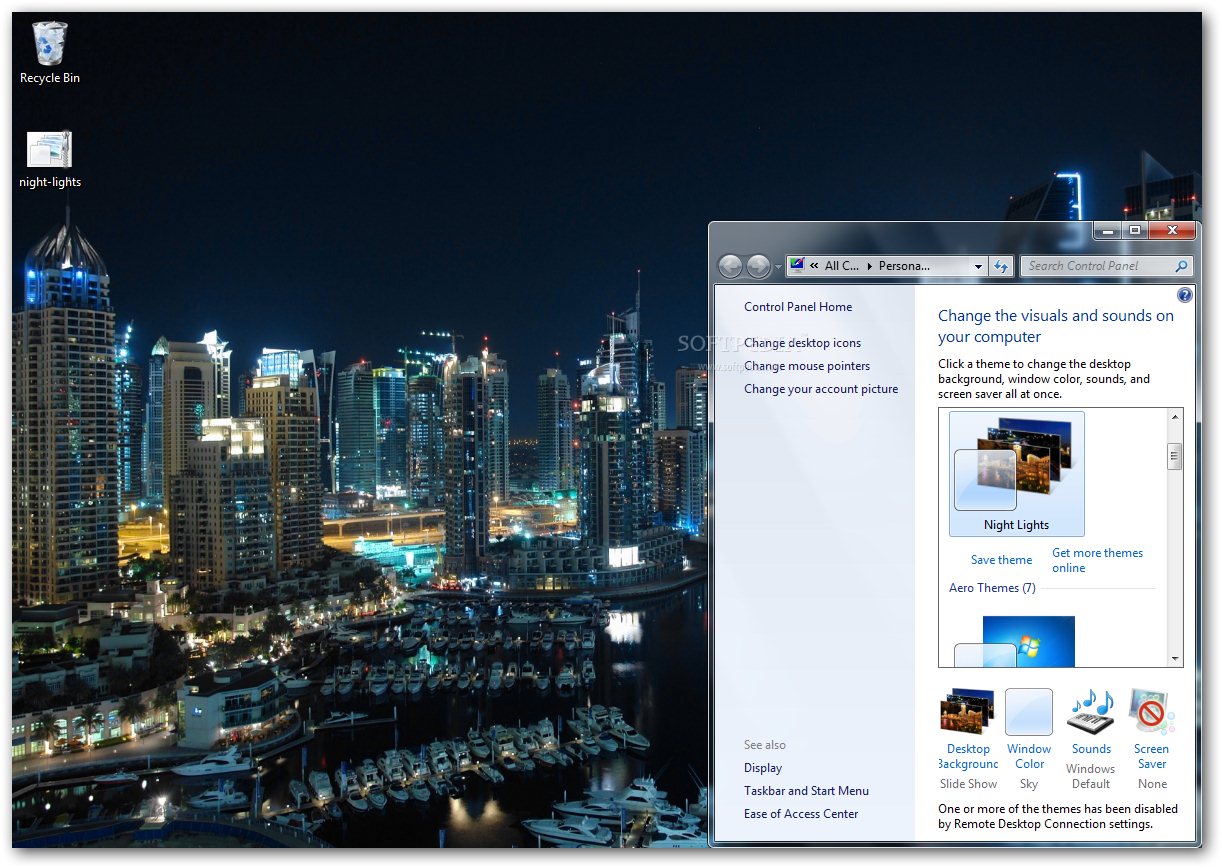Screen dimensions: 1222x868
Task: Refresh the Control Panel view
Action: pyautogui.click(x=1001, y=266)
